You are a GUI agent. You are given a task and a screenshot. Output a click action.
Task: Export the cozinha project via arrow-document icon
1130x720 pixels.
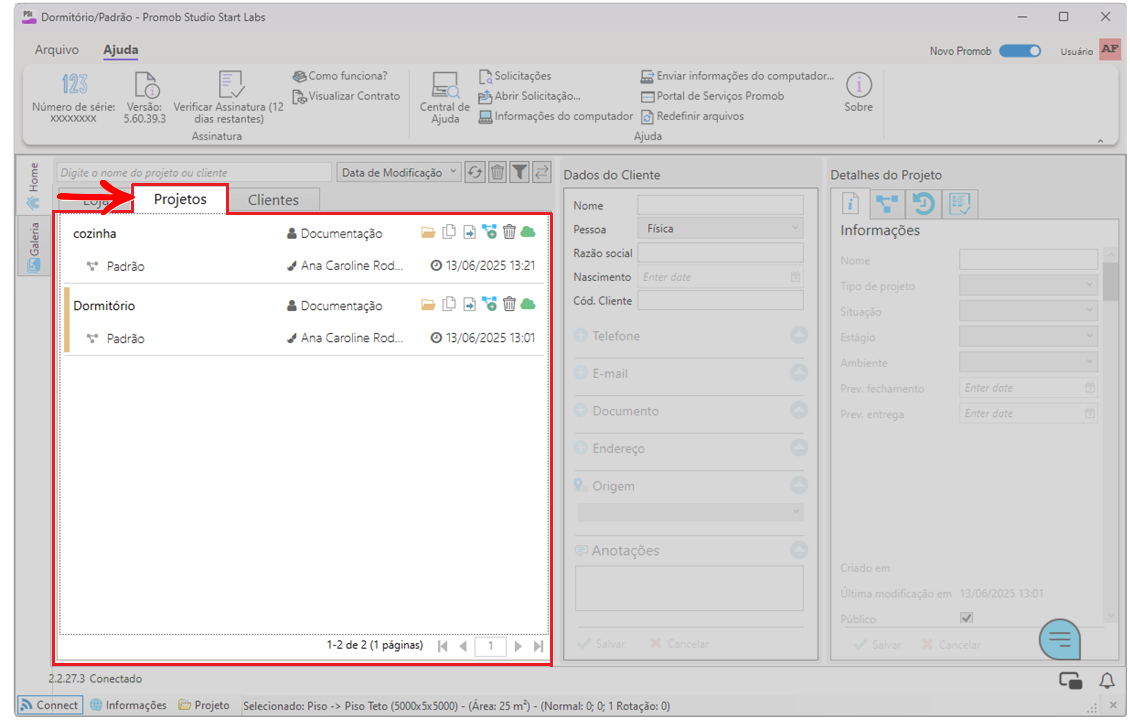pyautogui.click(x=469, y=232)
